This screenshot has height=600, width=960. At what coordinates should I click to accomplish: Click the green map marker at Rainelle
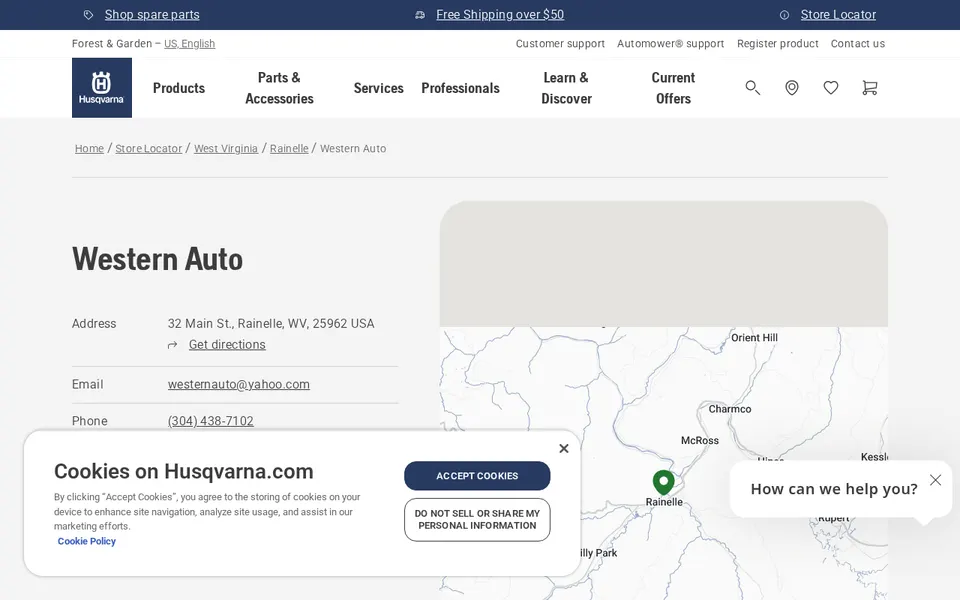point(664,482)
